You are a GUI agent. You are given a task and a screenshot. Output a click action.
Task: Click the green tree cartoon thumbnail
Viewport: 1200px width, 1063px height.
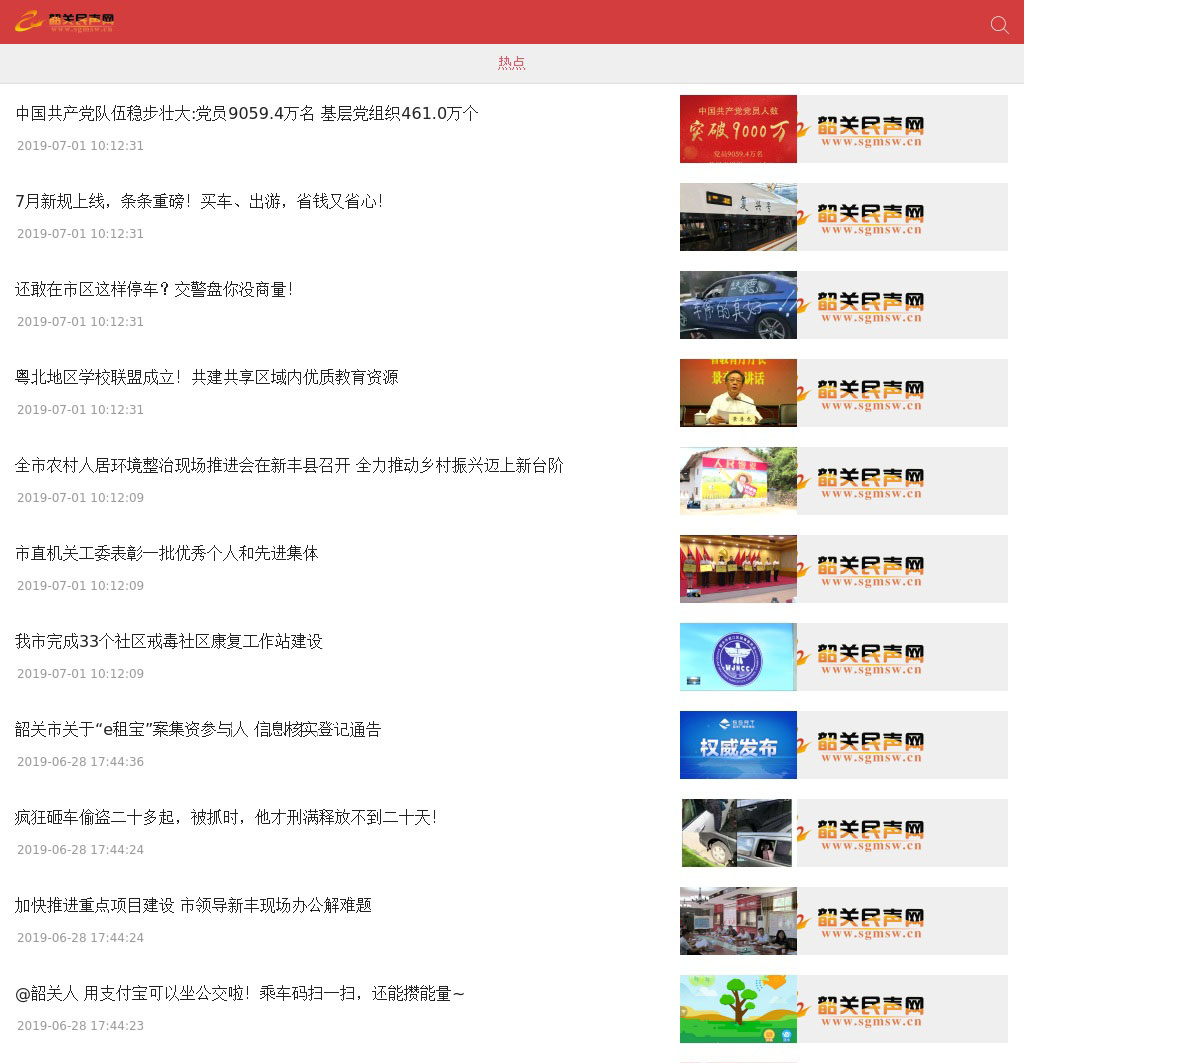tap(738, 1009)
